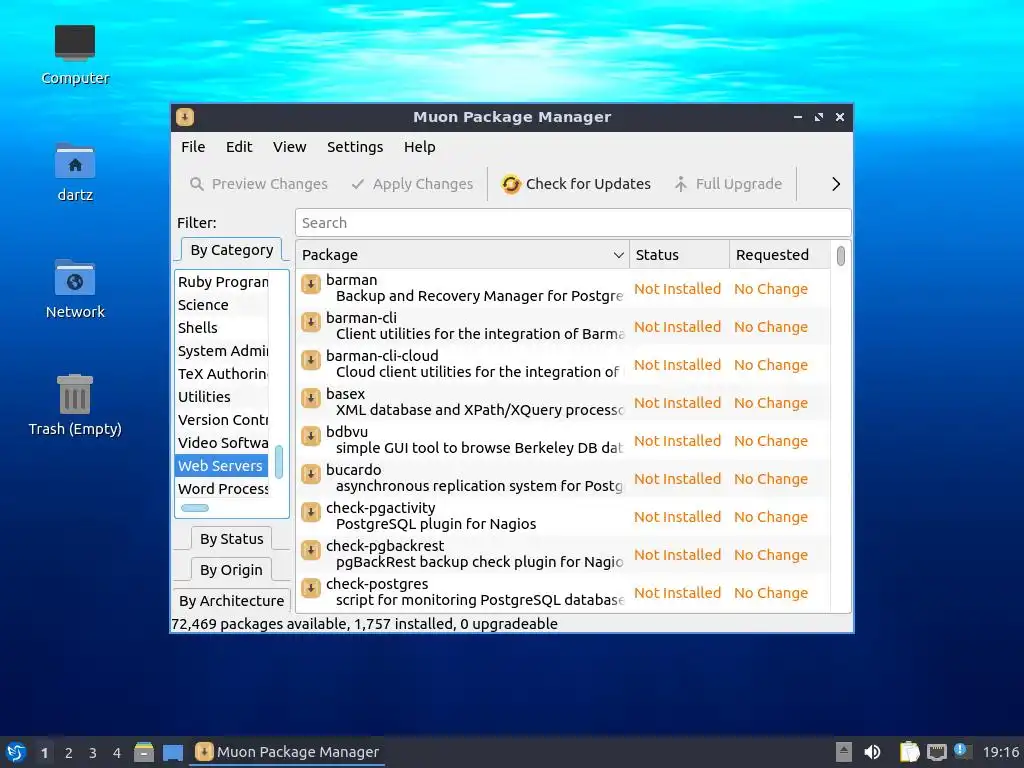Image resolution: width=1024 pixels, height=768 pixels.
Task: Switch to the By Origin filter tab
Action: point(231,570)
